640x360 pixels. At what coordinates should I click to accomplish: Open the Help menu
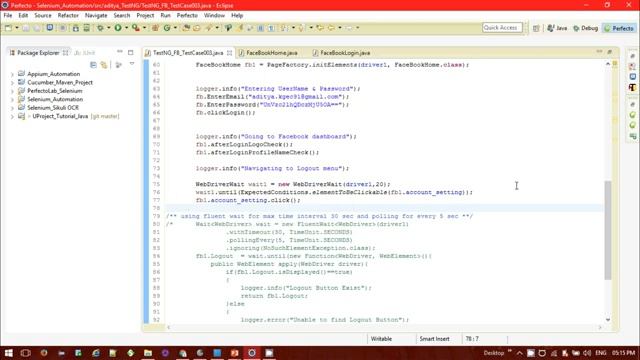[237, 16]
